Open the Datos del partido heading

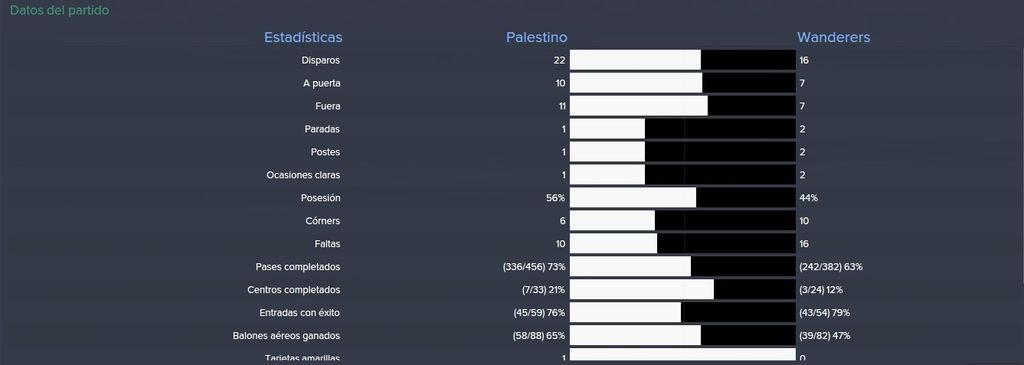pos(59,10)
